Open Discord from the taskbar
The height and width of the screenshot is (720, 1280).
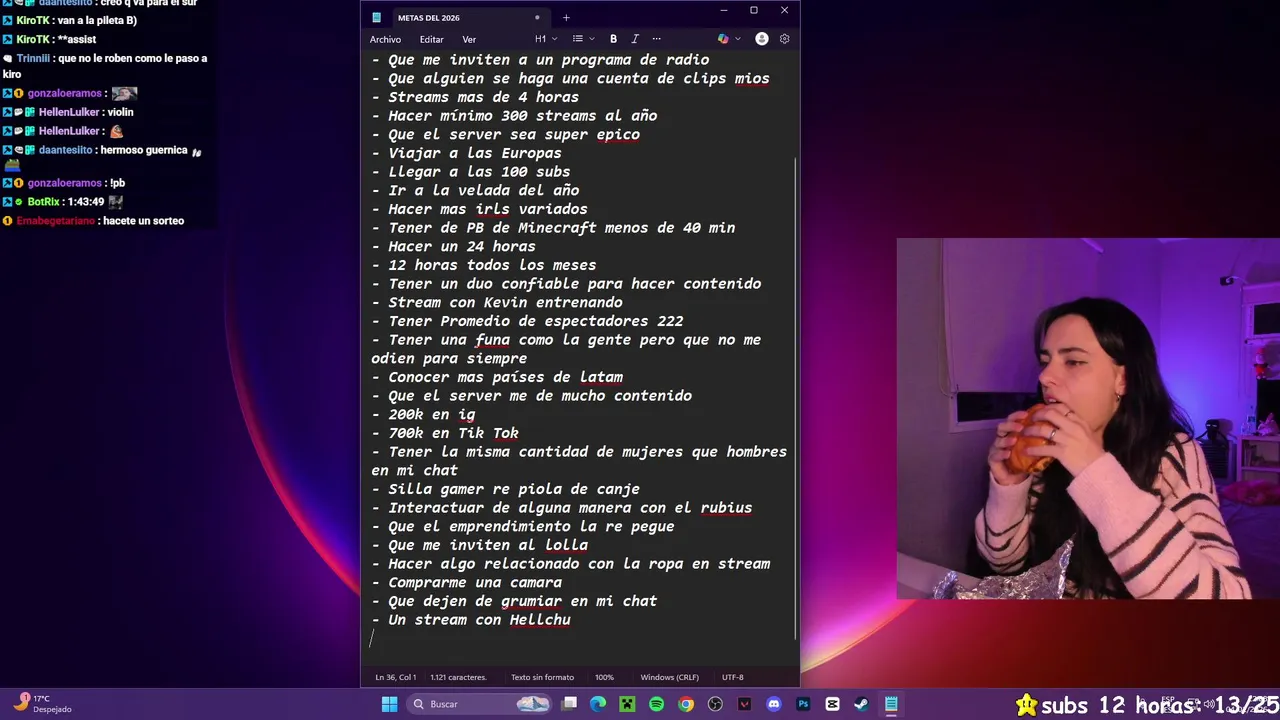(773, 704)
